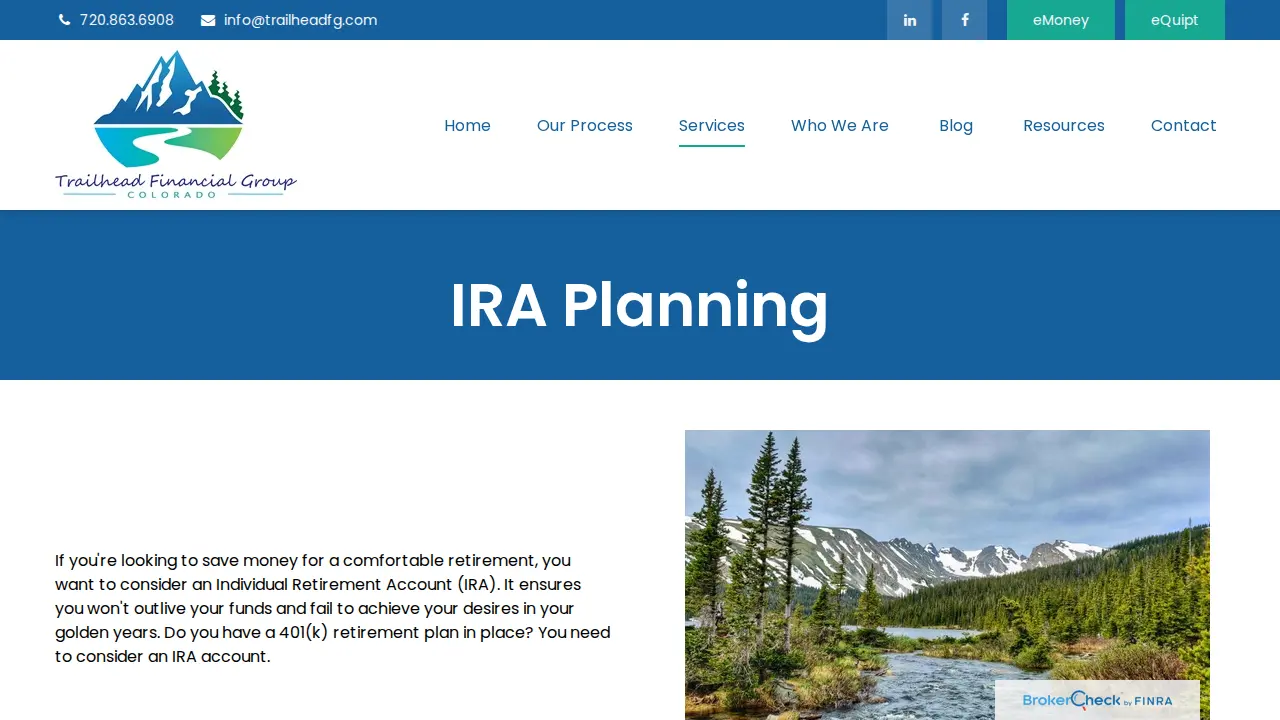Open the eMoney button
The height and width of the screenshot is (720, 1280).
[x=1061, y=20]
